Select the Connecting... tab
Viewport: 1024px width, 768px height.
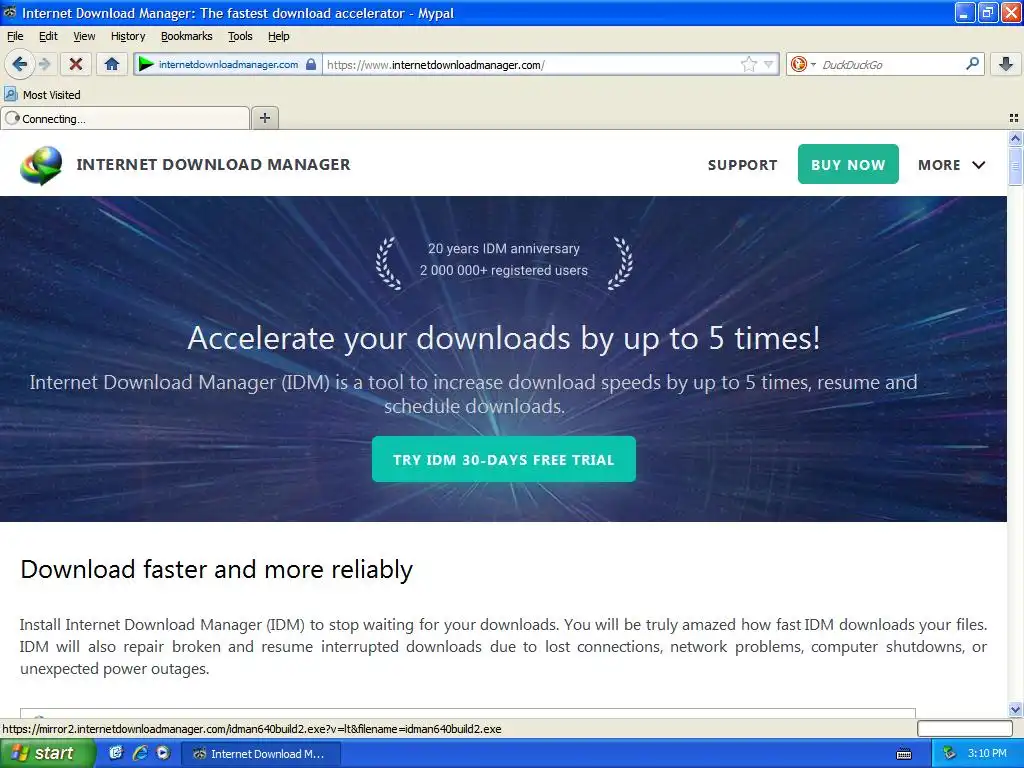tap(125, 118)
